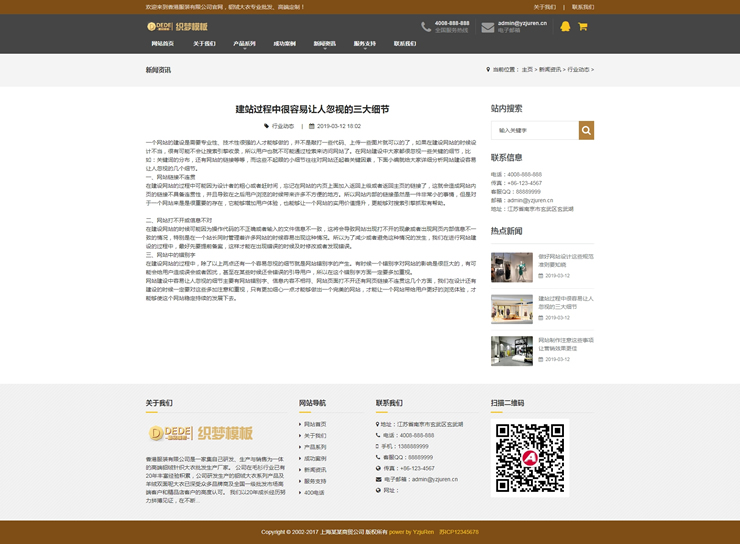Expand the 新闻资讯 navigation dropdown
The image size is (740, 544).
(x=324, y=44)
